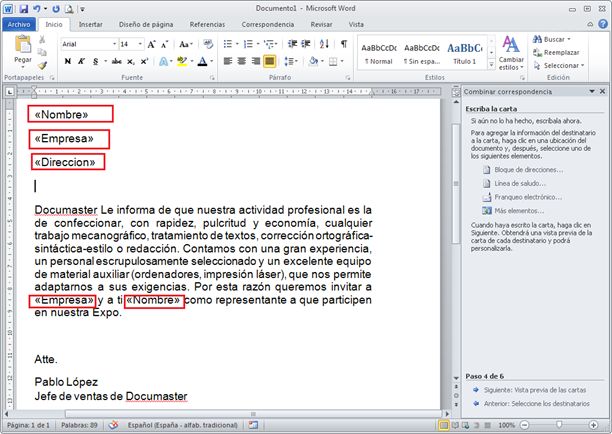Open the Arial font name dropdown
612x434 pixels.
[x=114, y=44]
